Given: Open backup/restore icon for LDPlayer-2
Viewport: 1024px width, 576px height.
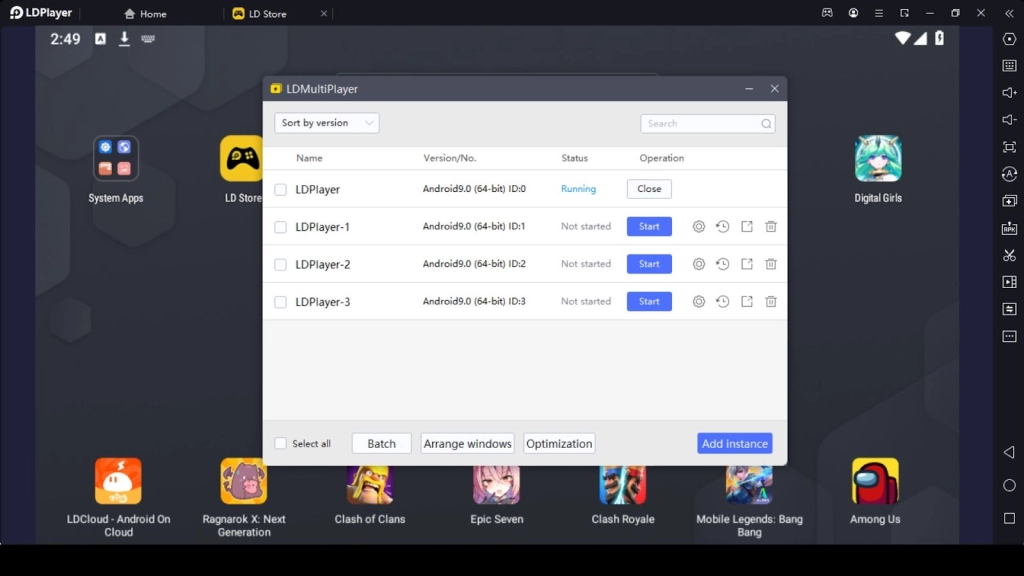Looking at the screenshot, I should tap(722, 264).
